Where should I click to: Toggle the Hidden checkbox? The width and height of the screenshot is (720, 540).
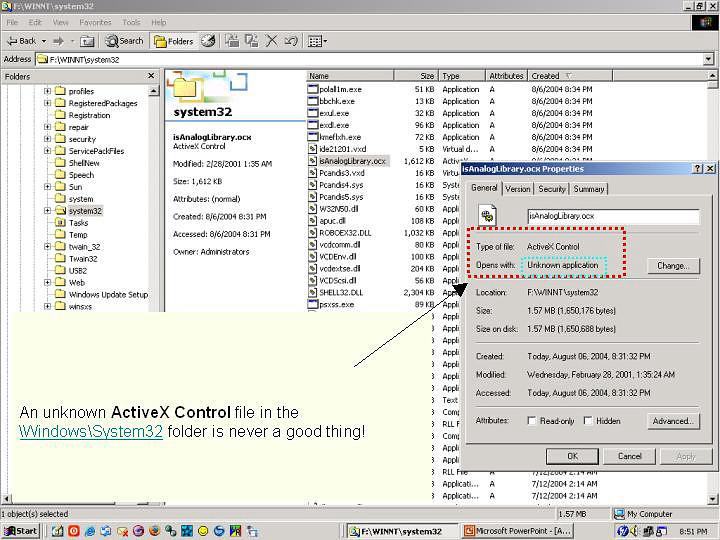(x=587, y=421)
